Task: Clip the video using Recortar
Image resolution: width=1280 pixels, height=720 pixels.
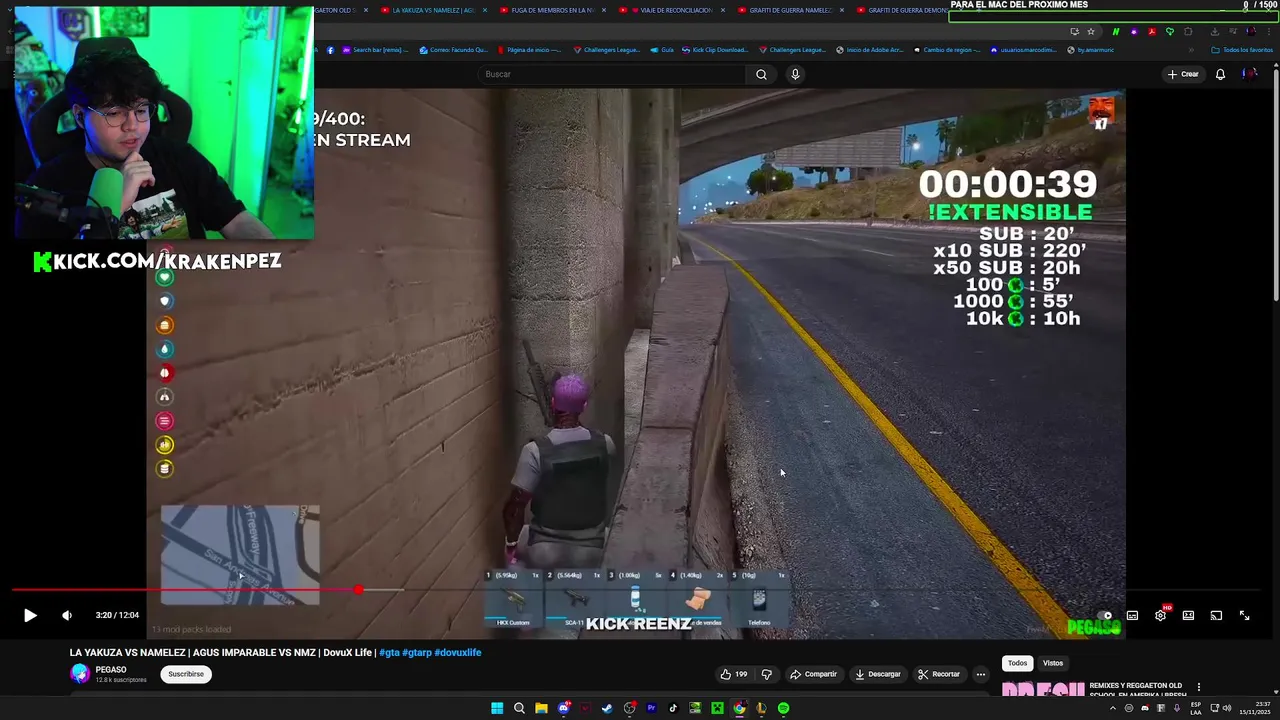Action: coord(939,674)
